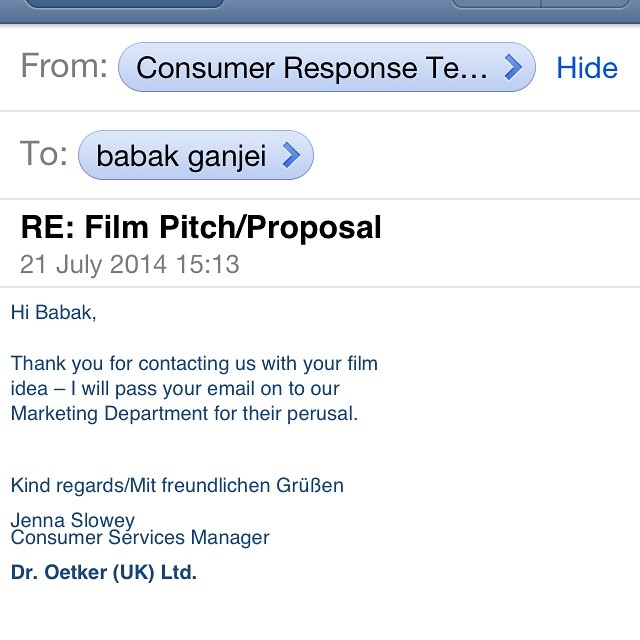Tap the Consumer Services Manager title
Viewport: 640px width, 640px height.
tap(140, 538)
